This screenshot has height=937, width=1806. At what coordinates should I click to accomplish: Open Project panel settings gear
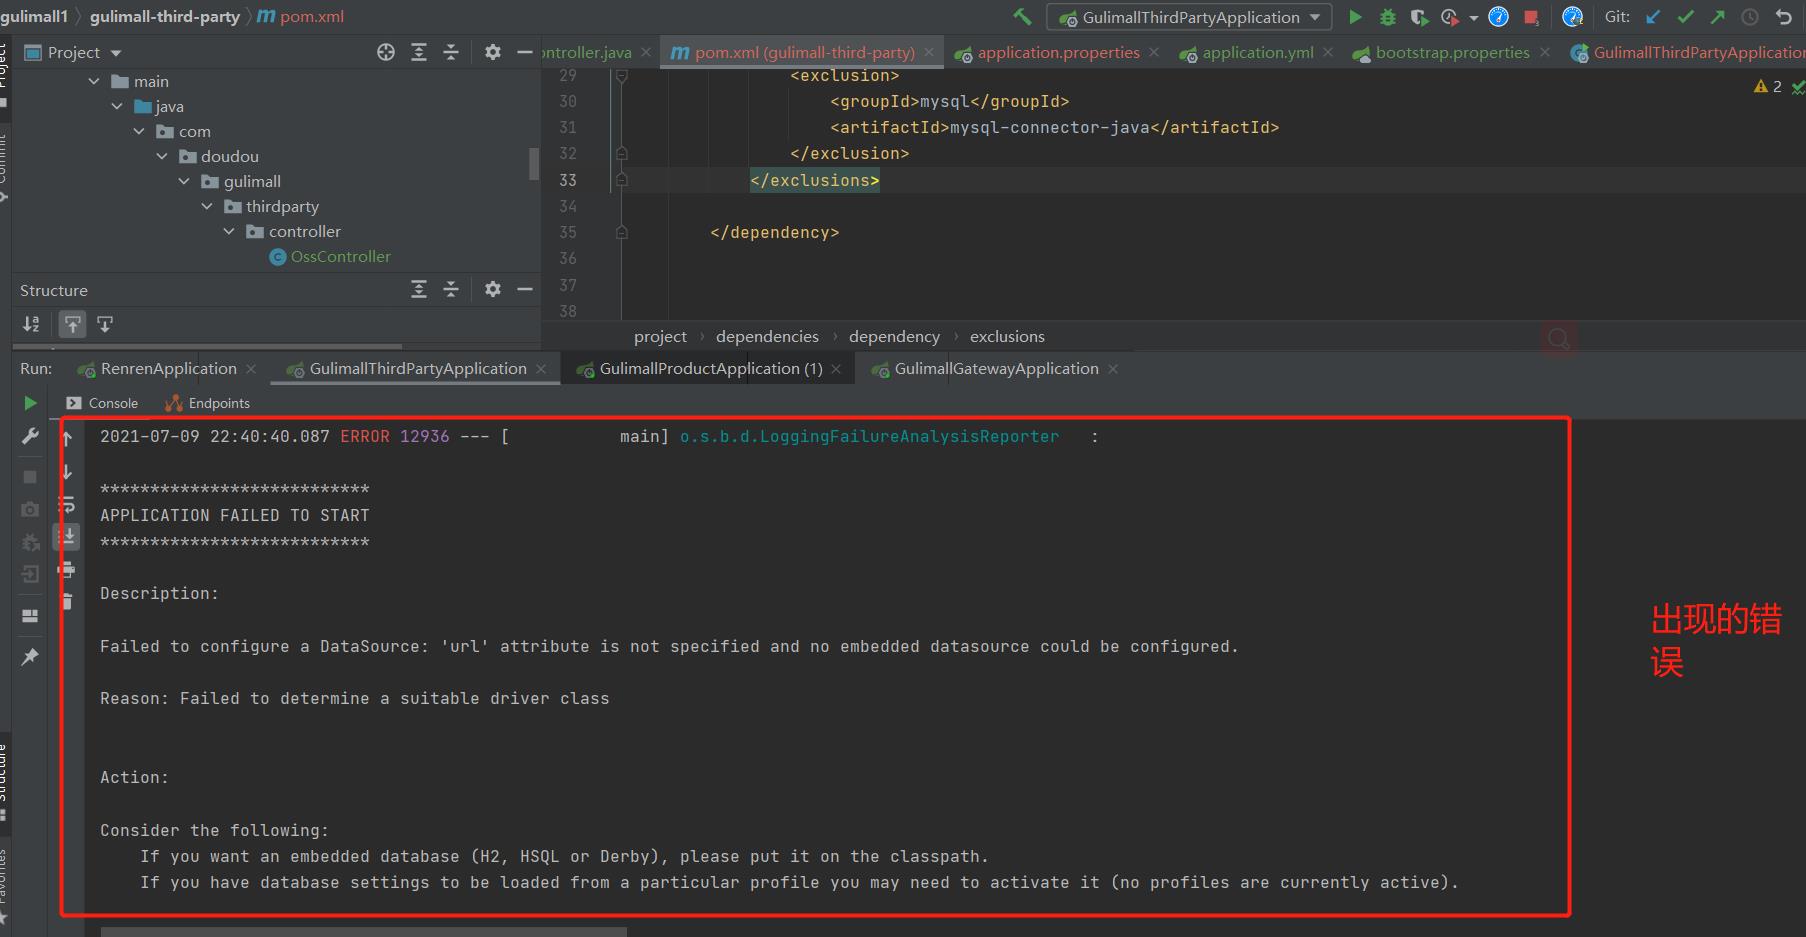(x=492, y=52)
